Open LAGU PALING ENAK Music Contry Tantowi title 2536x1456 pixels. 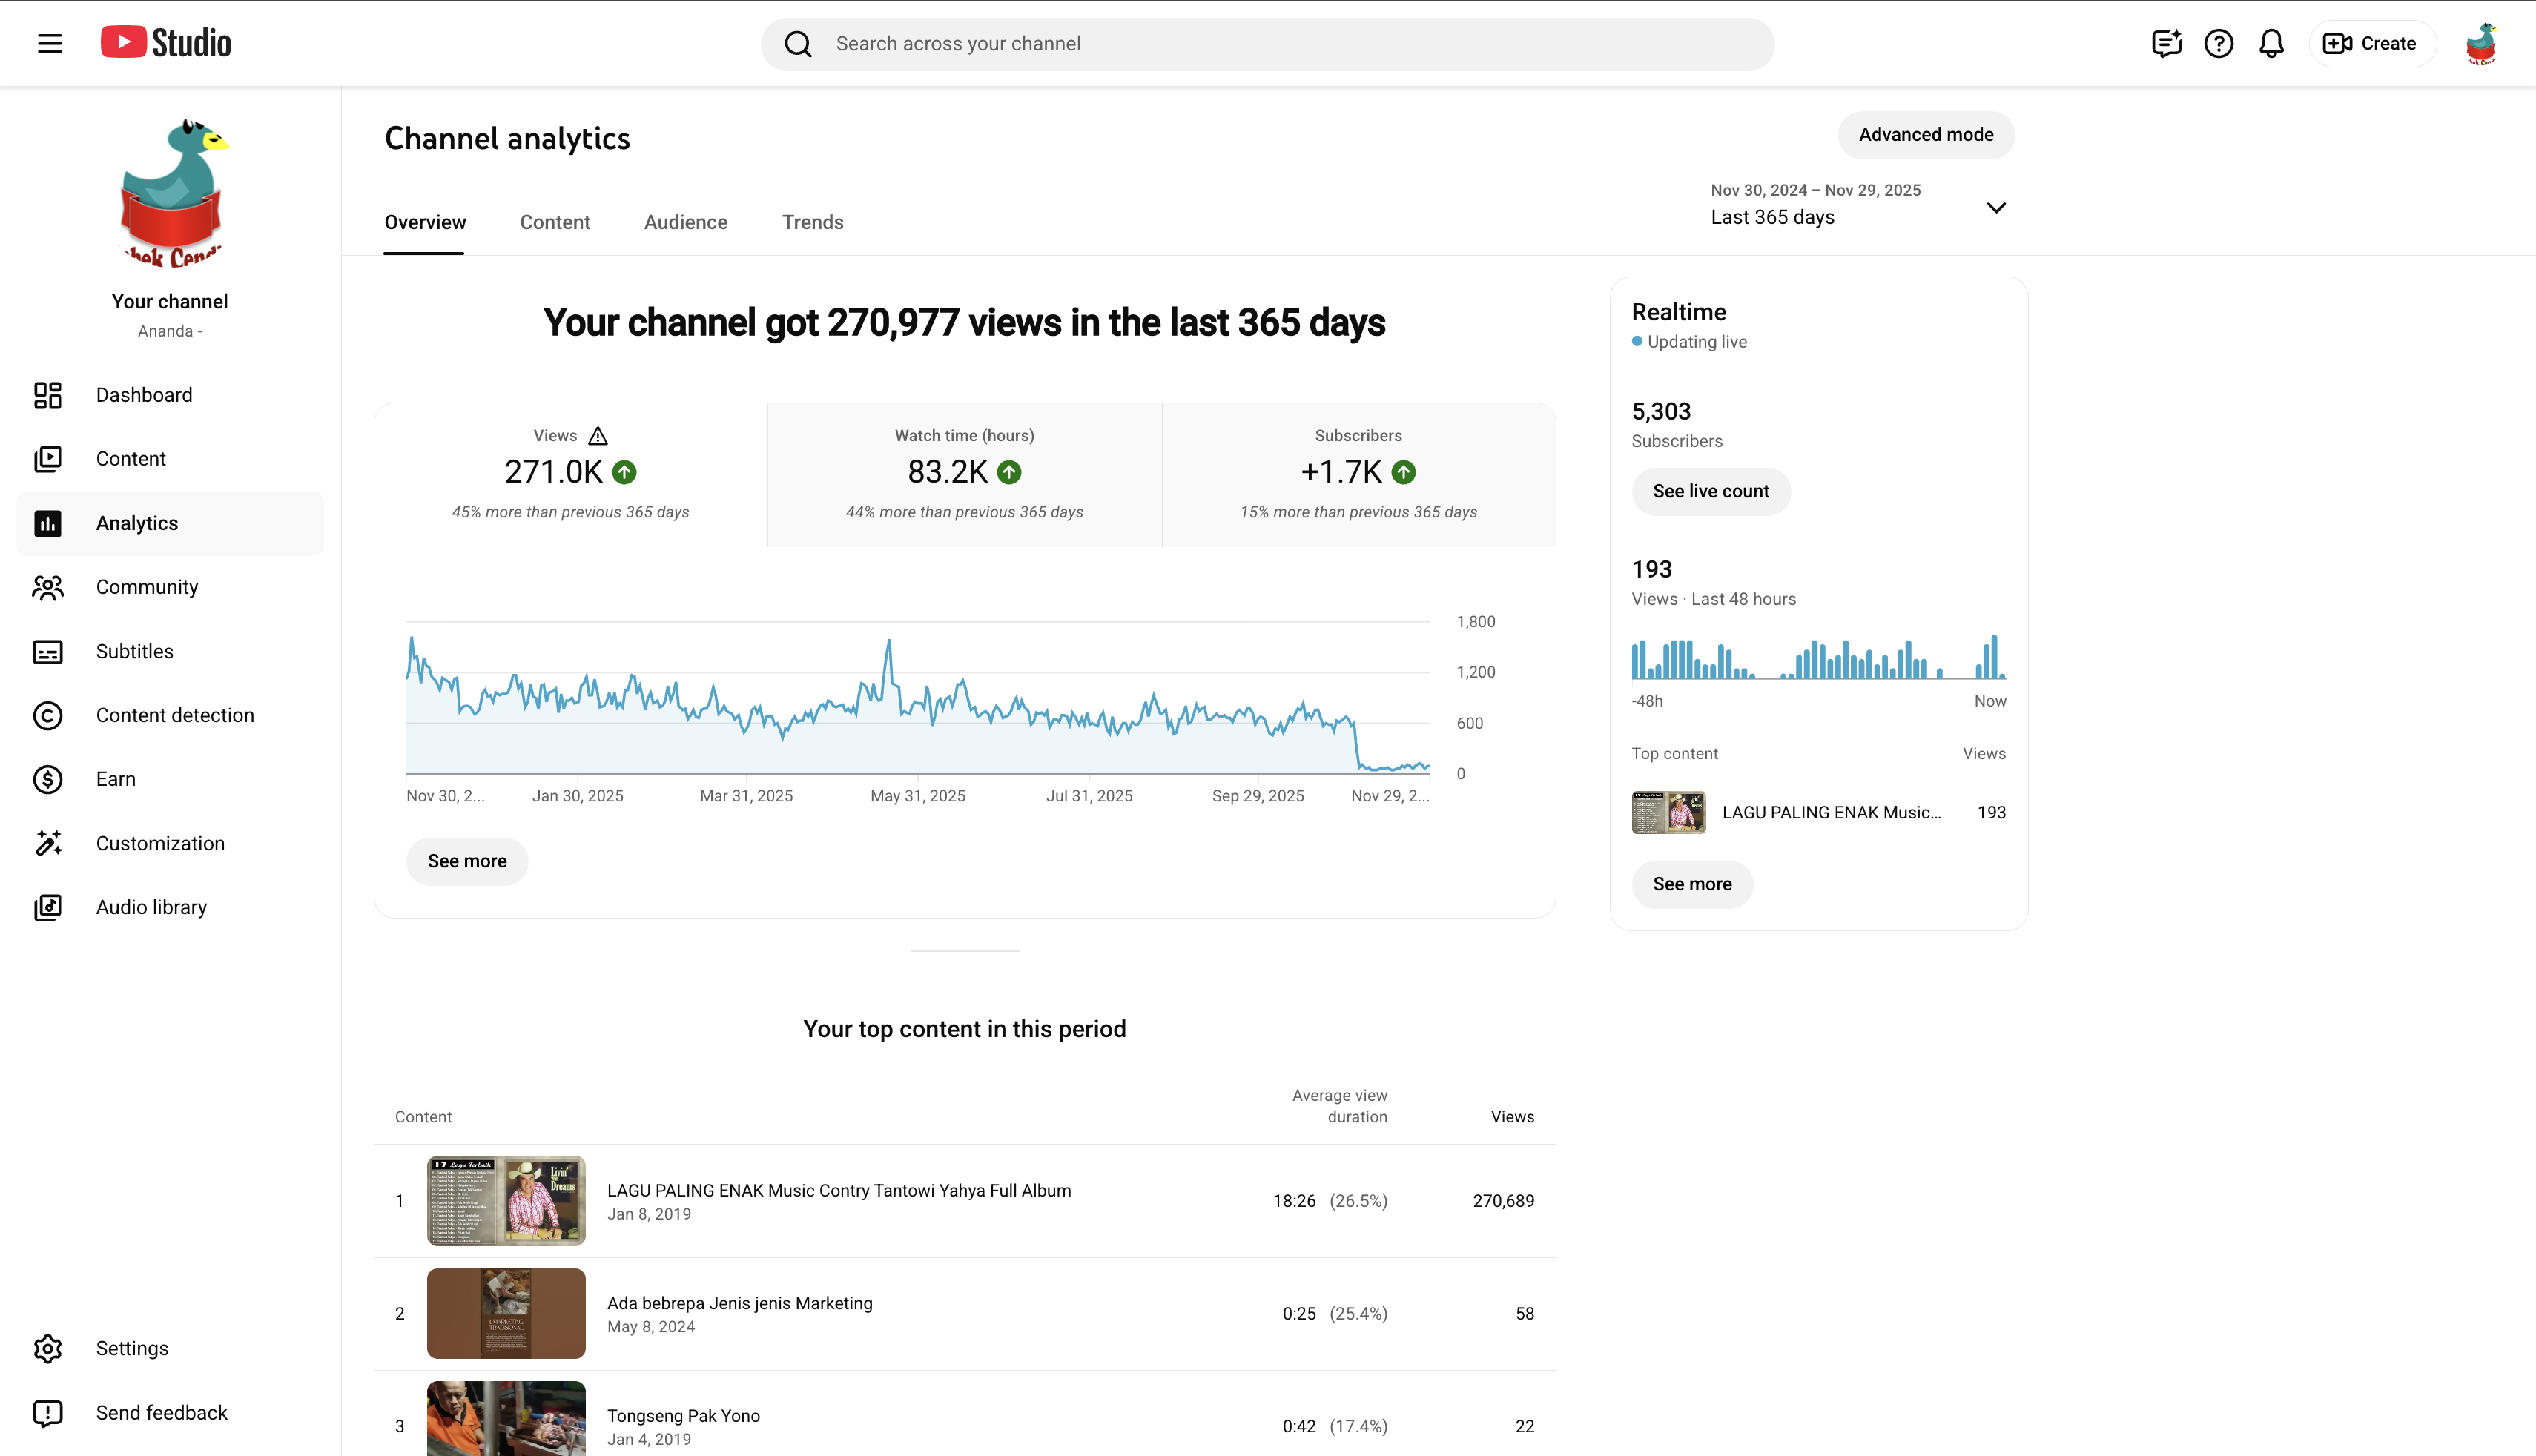(839, 1190)
